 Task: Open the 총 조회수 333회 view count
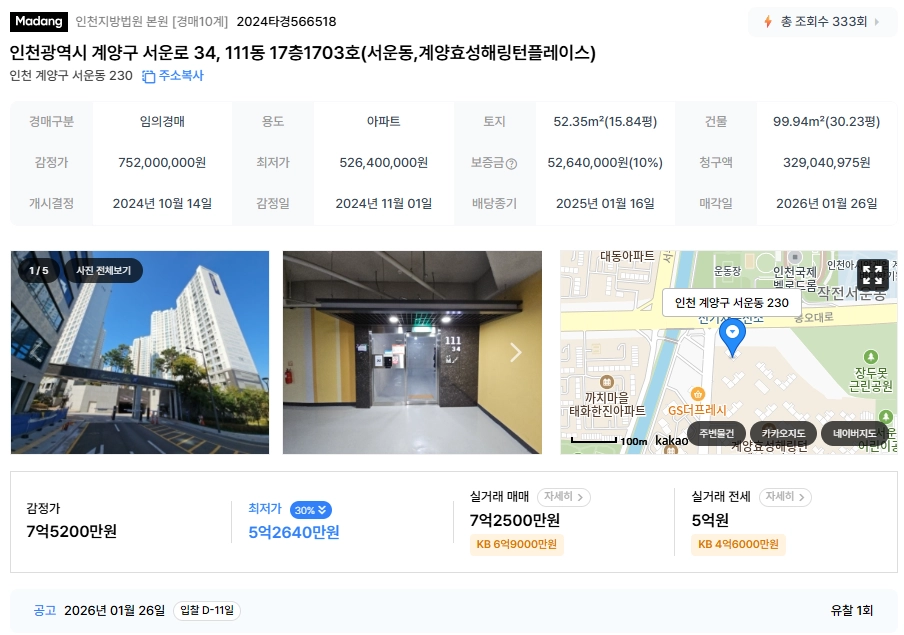click(823, 22)
